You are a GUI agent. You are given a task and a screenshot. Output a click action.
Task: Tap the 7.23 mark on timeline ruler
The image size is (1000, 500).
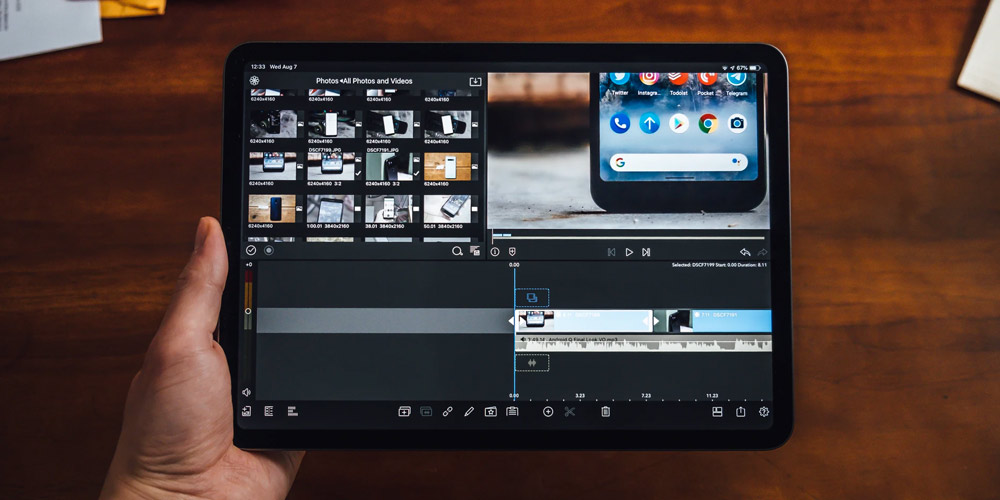[x=646, y=395]
